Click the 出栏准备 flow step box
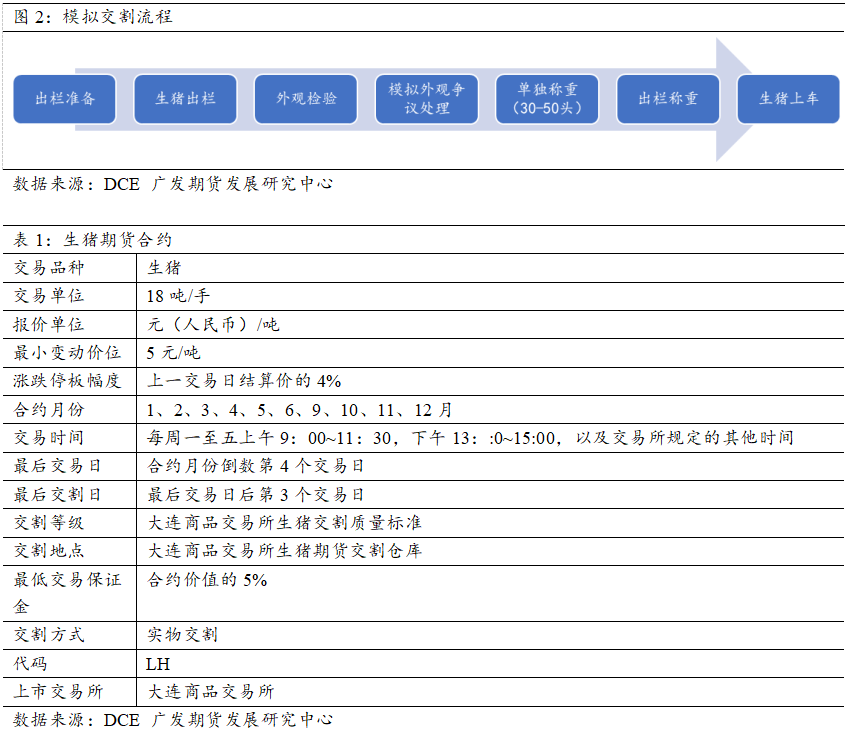 (65, 99)
